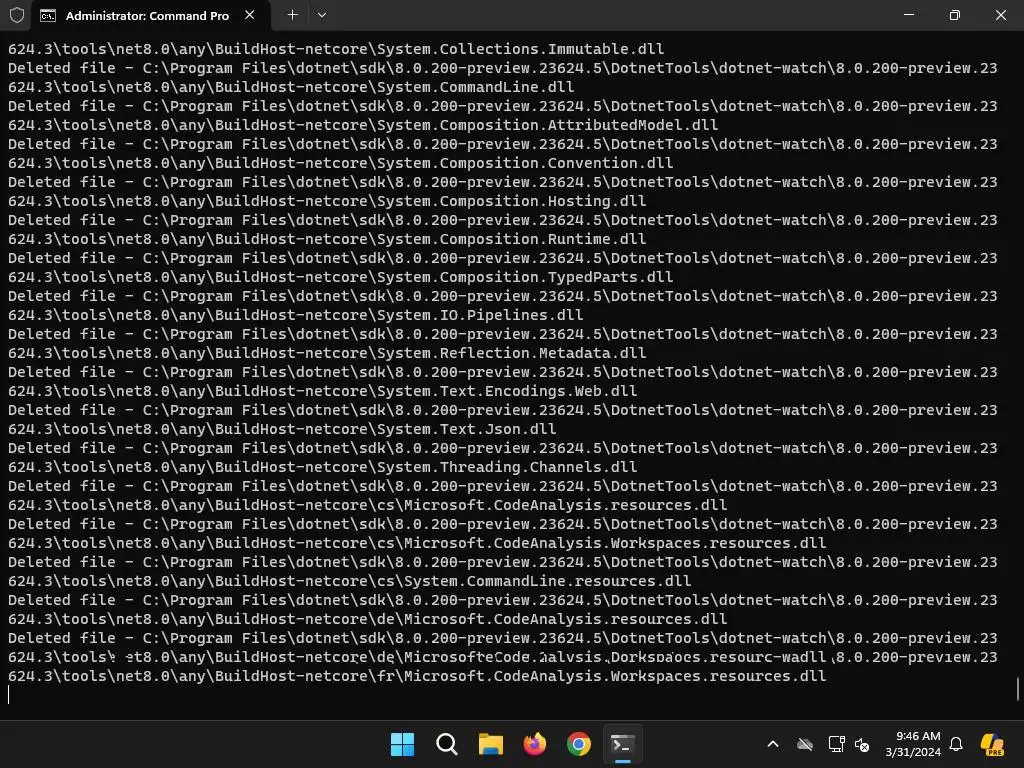Viewport: 1024px width, 768px height.
Task: Click the System.Collections.Immutable.dll line
Action: tap(336, 49)
